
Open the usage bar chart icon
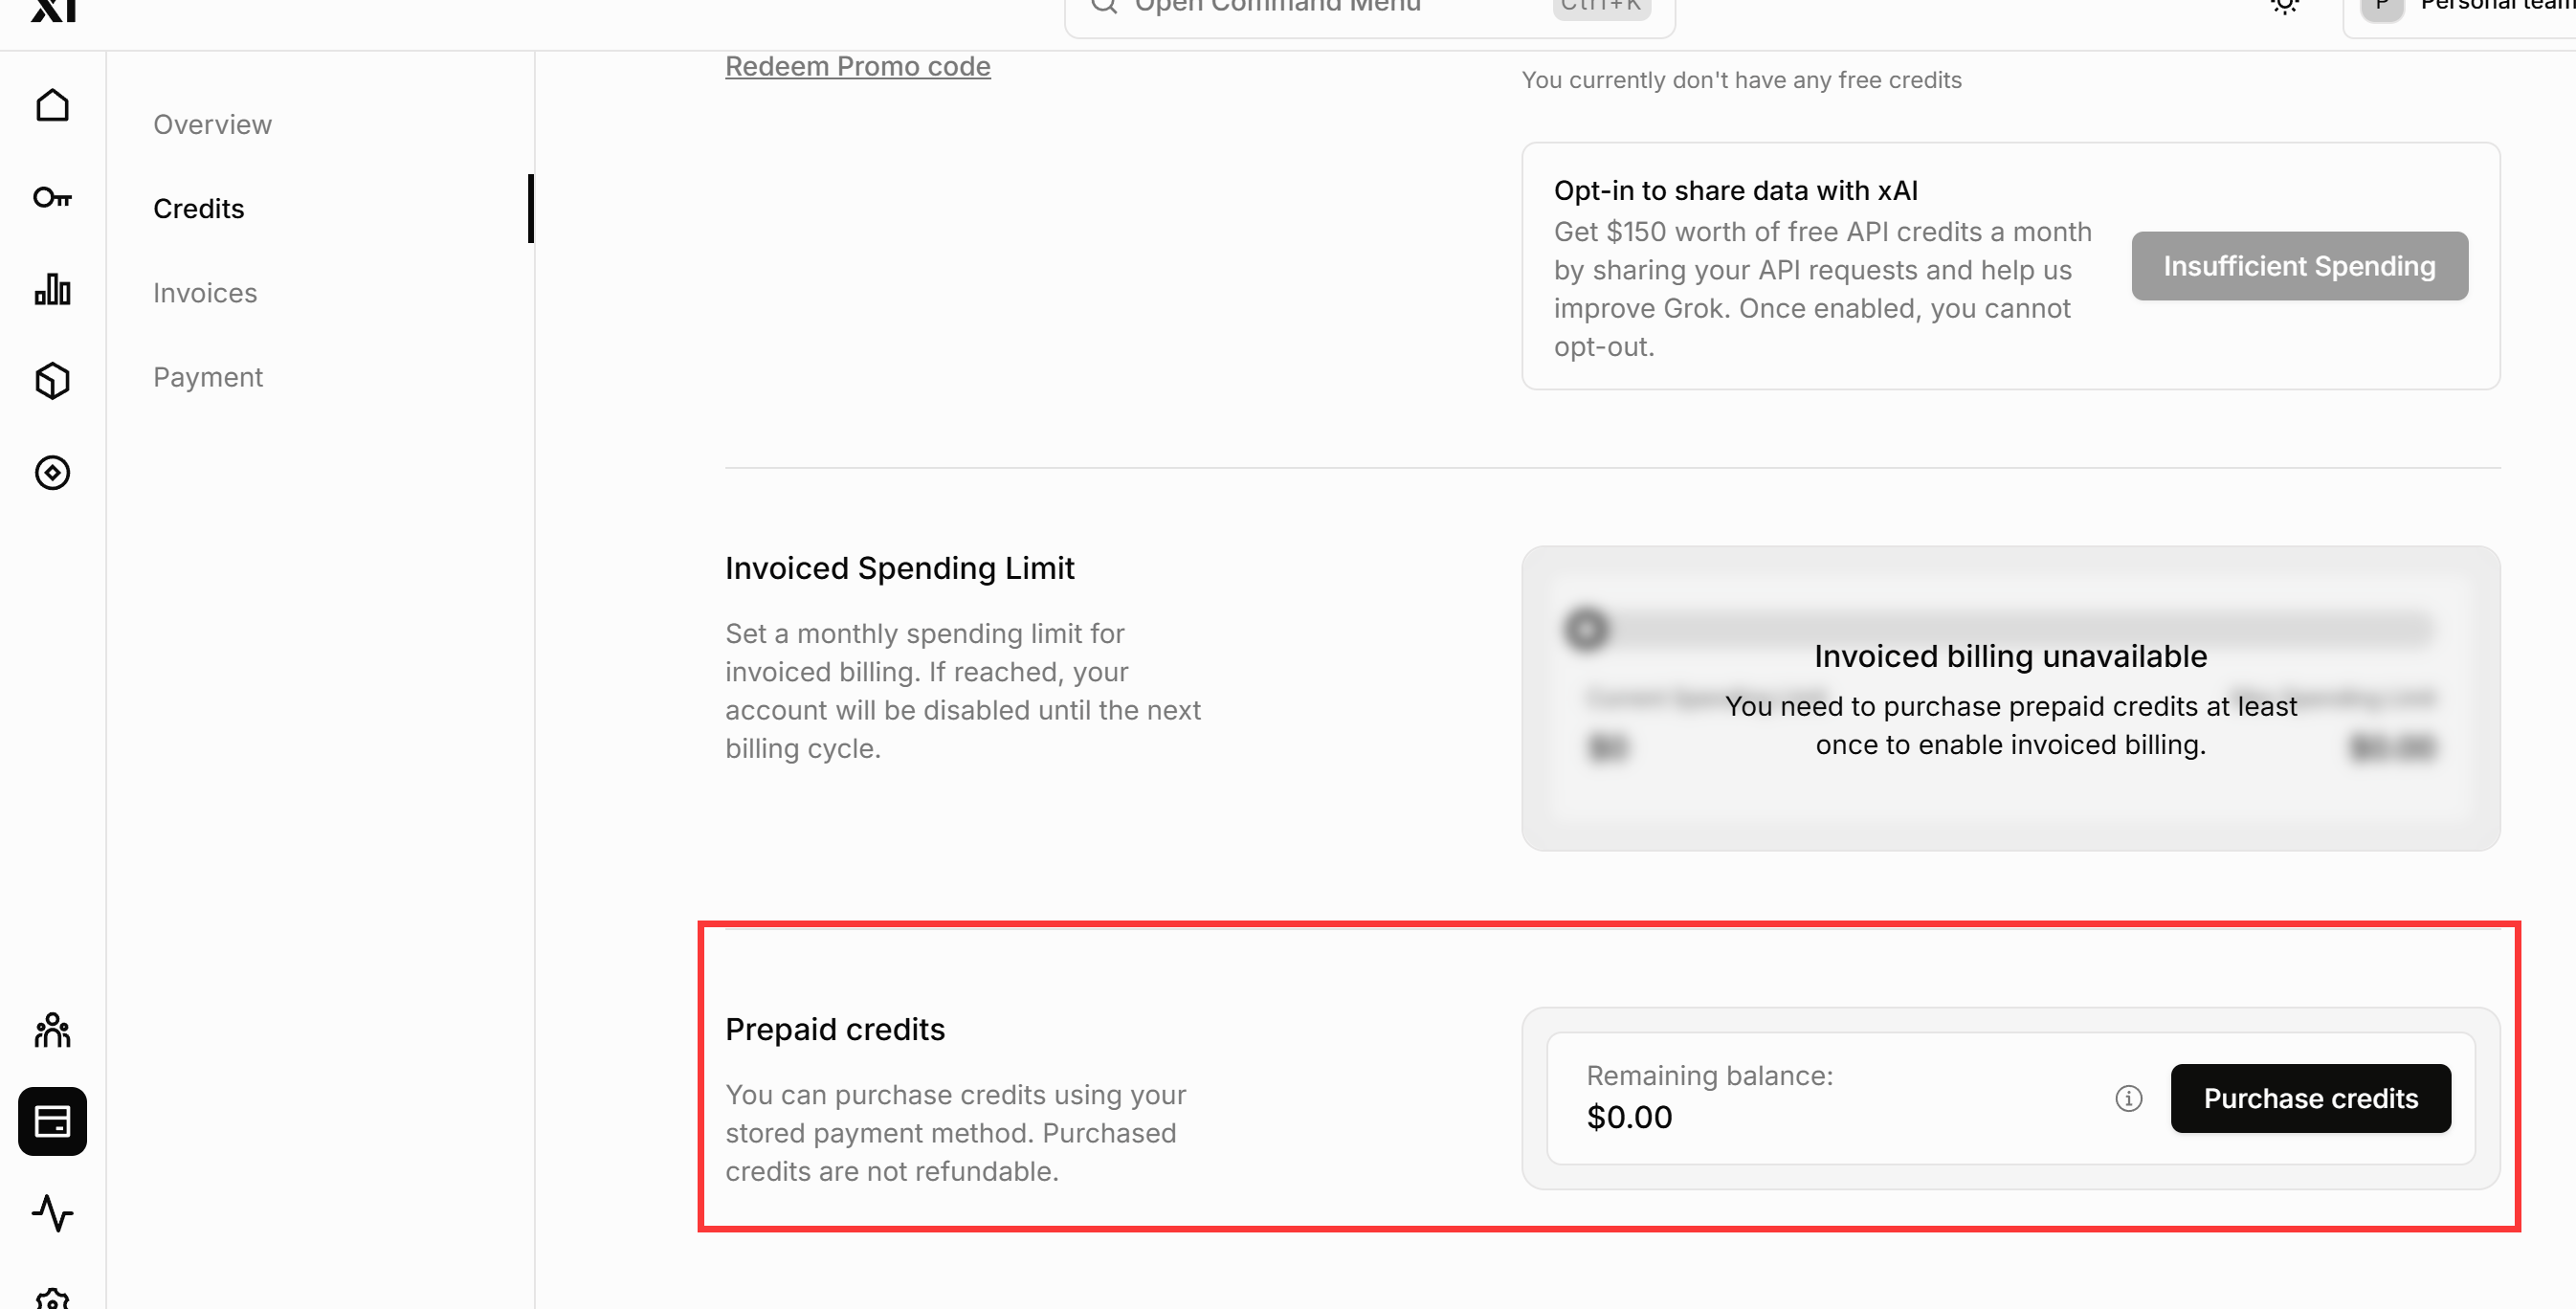point(52,289)
